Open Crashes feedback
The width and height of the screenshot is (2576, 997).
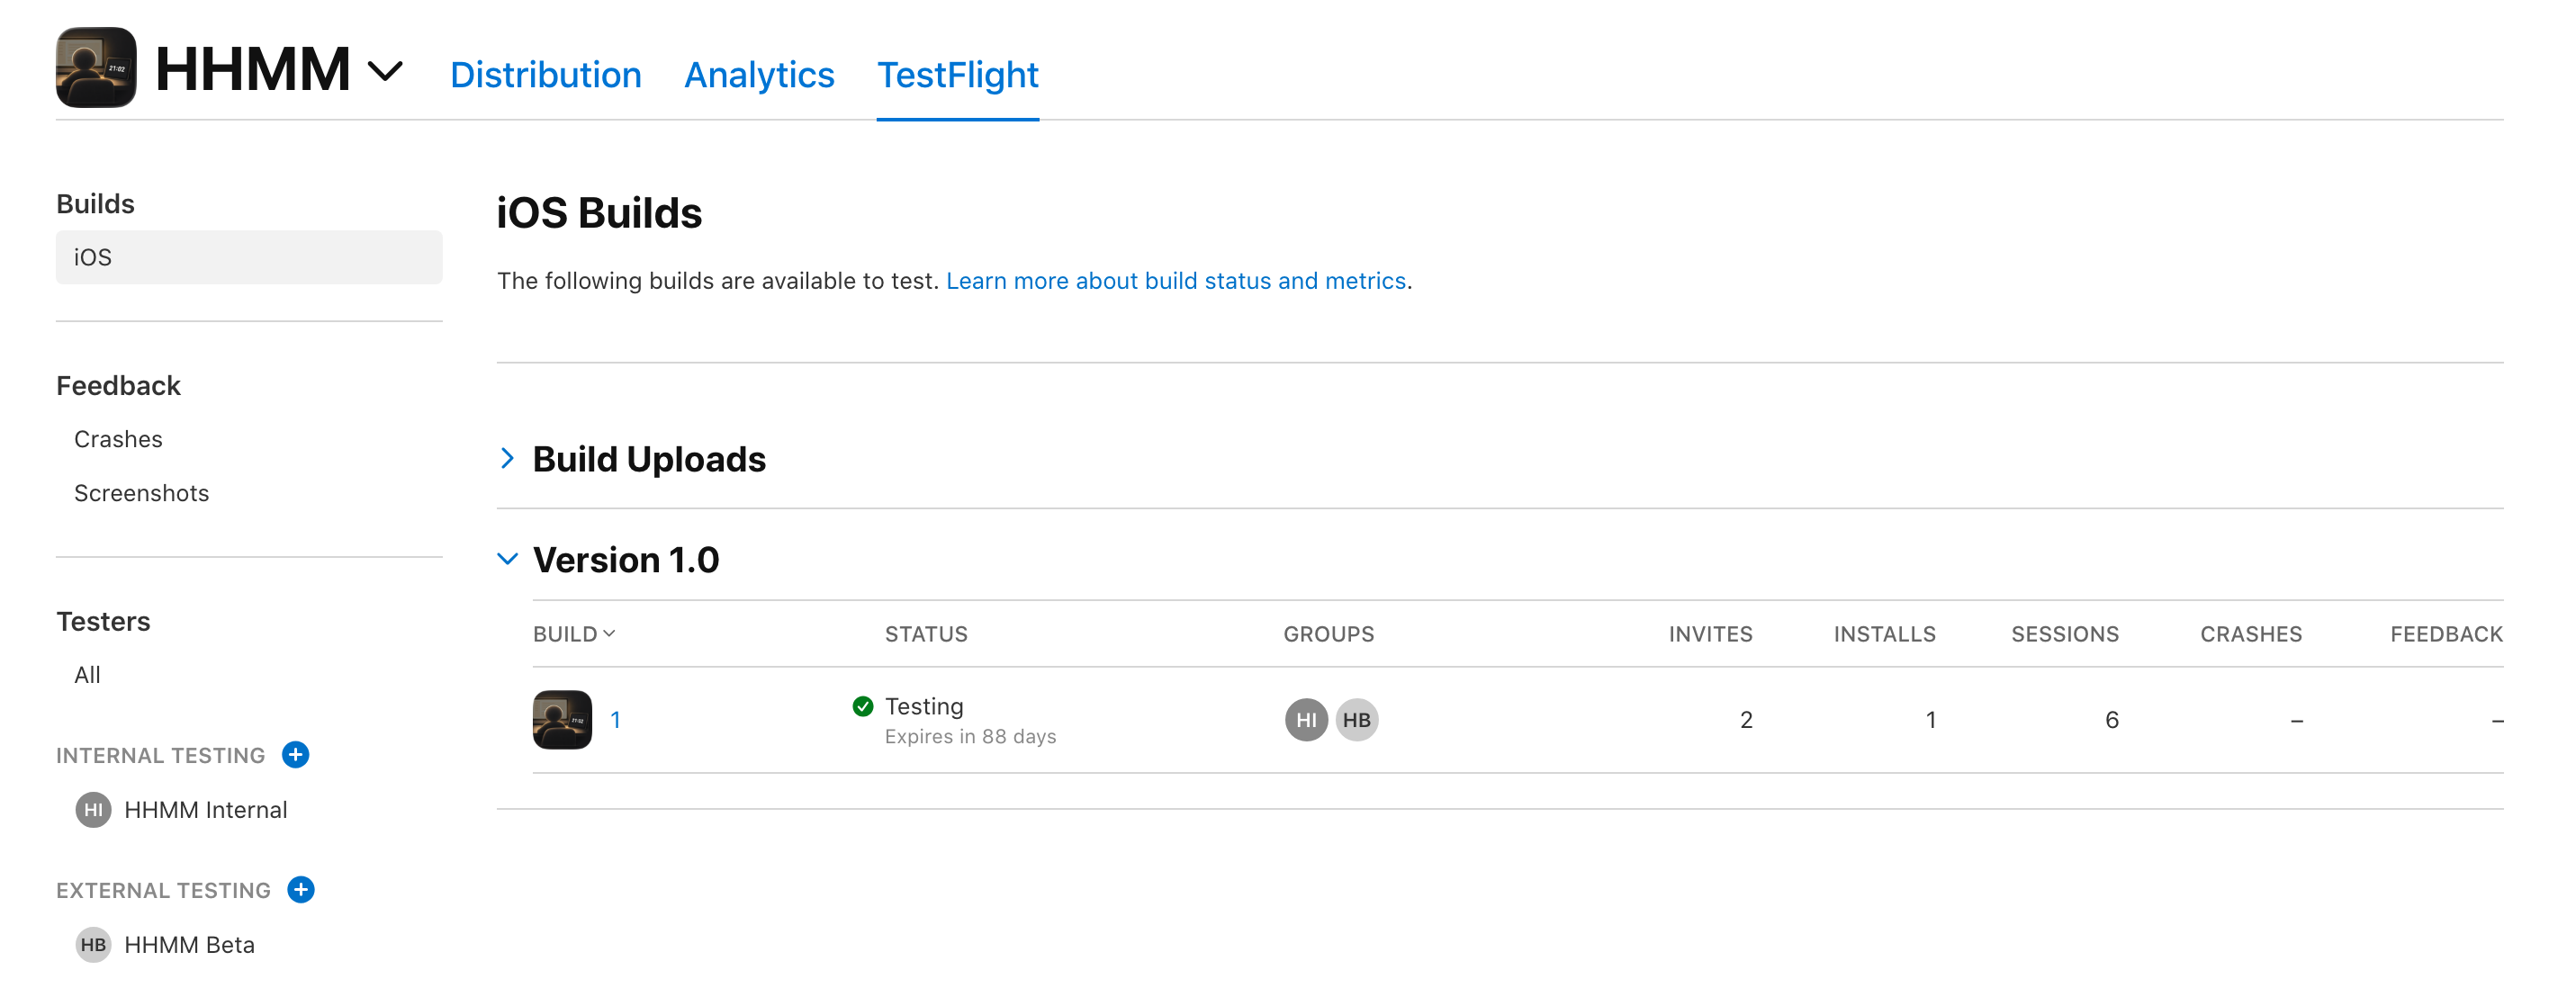(x=118, y=439)
